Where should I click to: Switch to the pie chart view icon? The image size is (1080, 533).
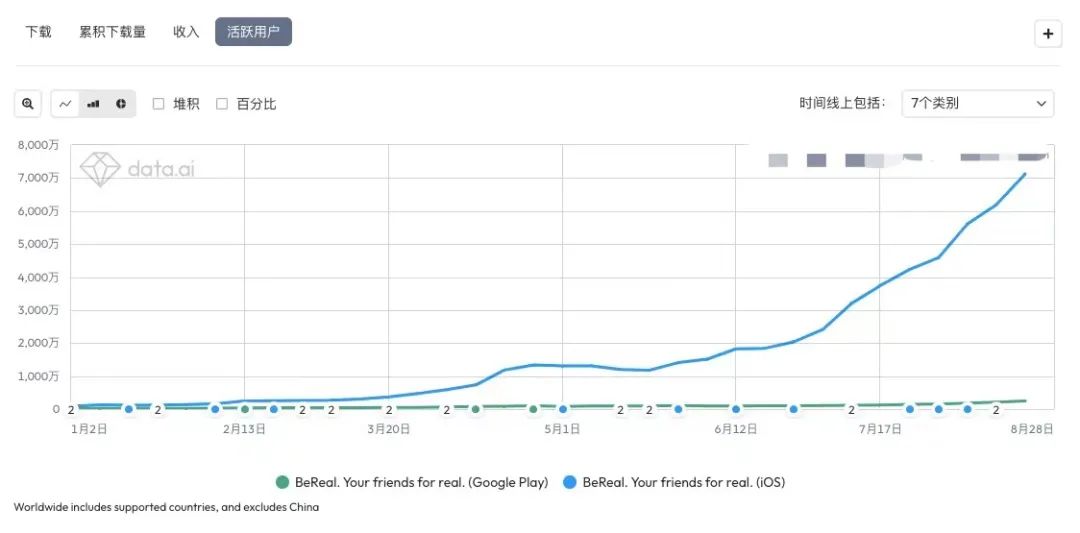point(121,104)
